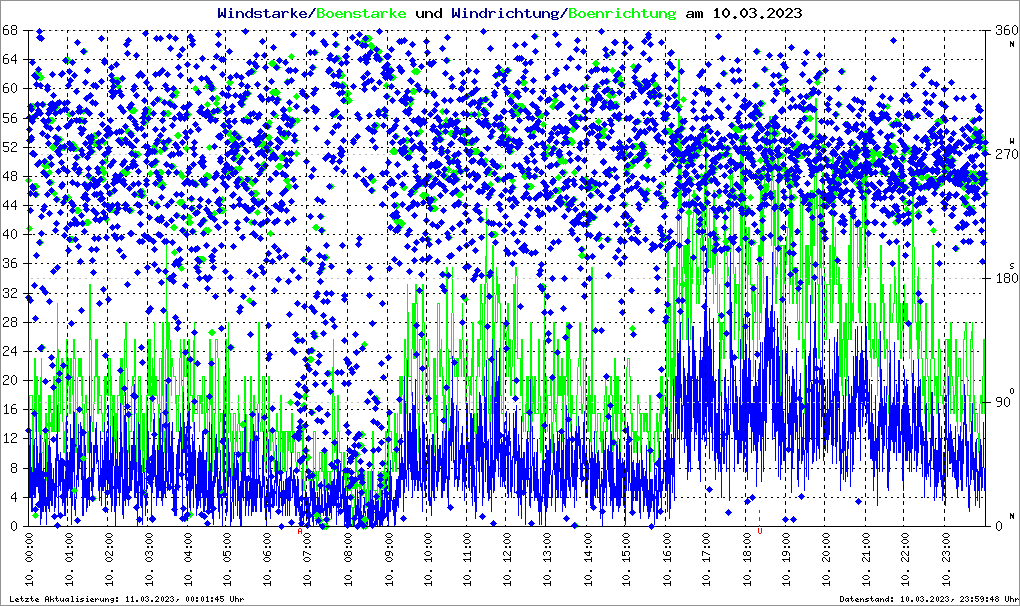Click the 40 wind speed axis label
The height and width of the screenshot is (606, 1020).
pyautogui.click(x=10, y=234)
